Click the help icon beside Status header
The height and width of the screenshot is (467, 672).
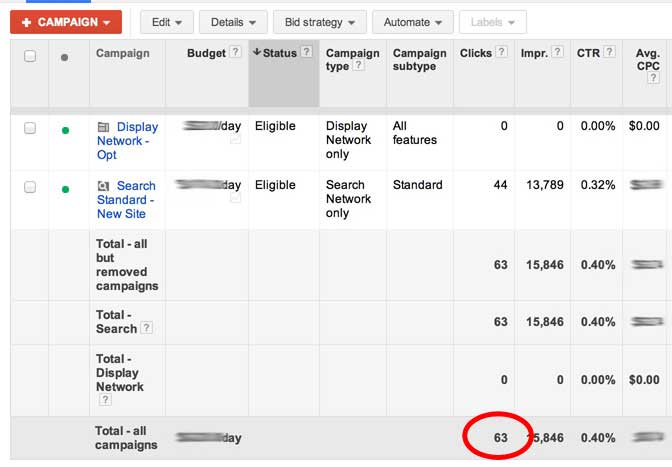[305, 53]
